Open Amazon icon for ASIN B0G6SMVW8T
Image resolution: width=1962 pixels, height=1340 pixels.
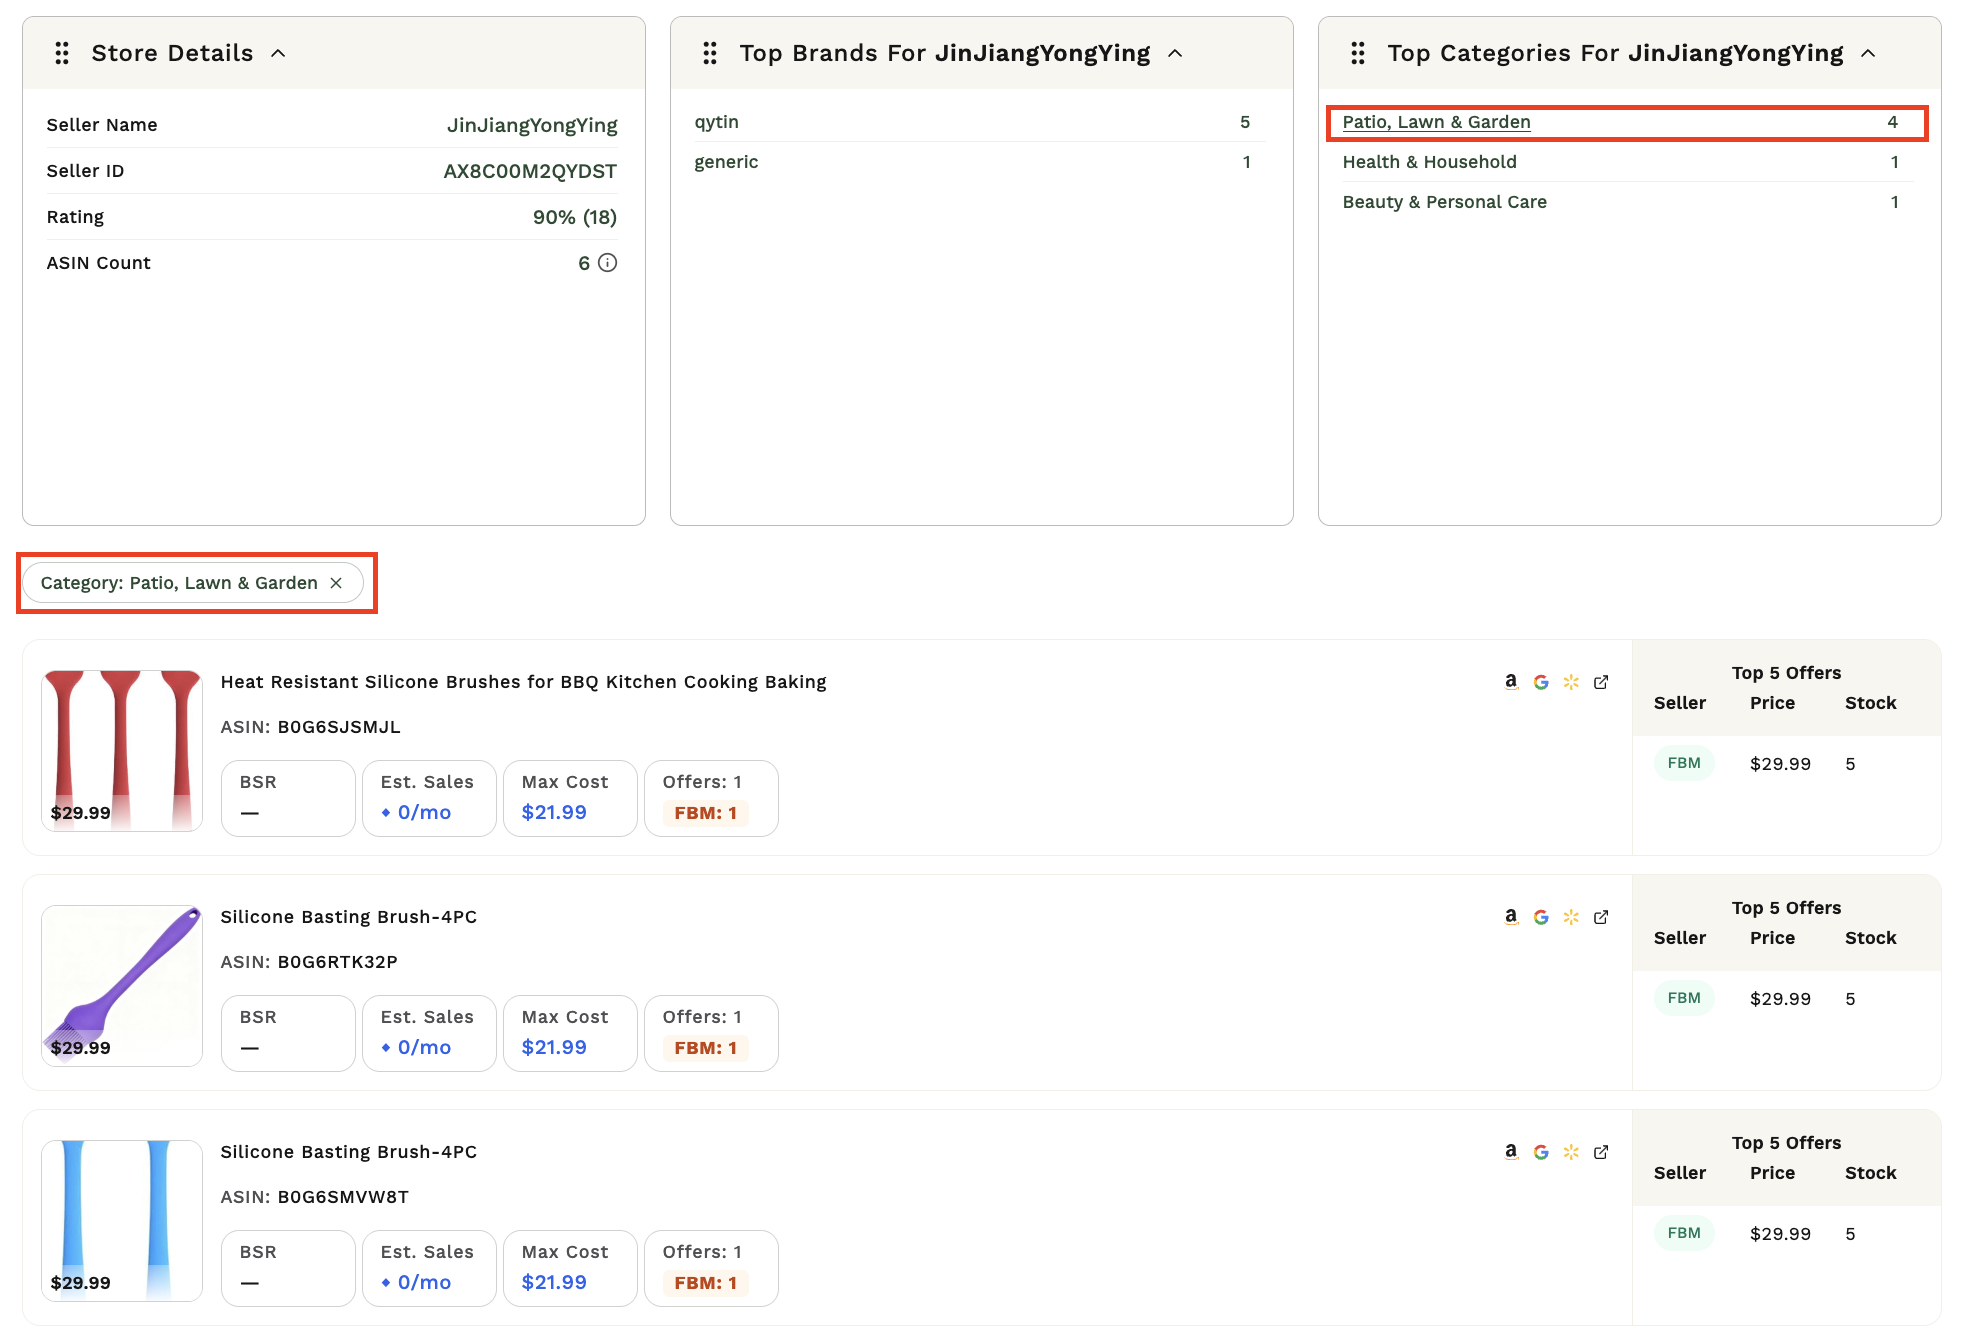point(1511,1152)
